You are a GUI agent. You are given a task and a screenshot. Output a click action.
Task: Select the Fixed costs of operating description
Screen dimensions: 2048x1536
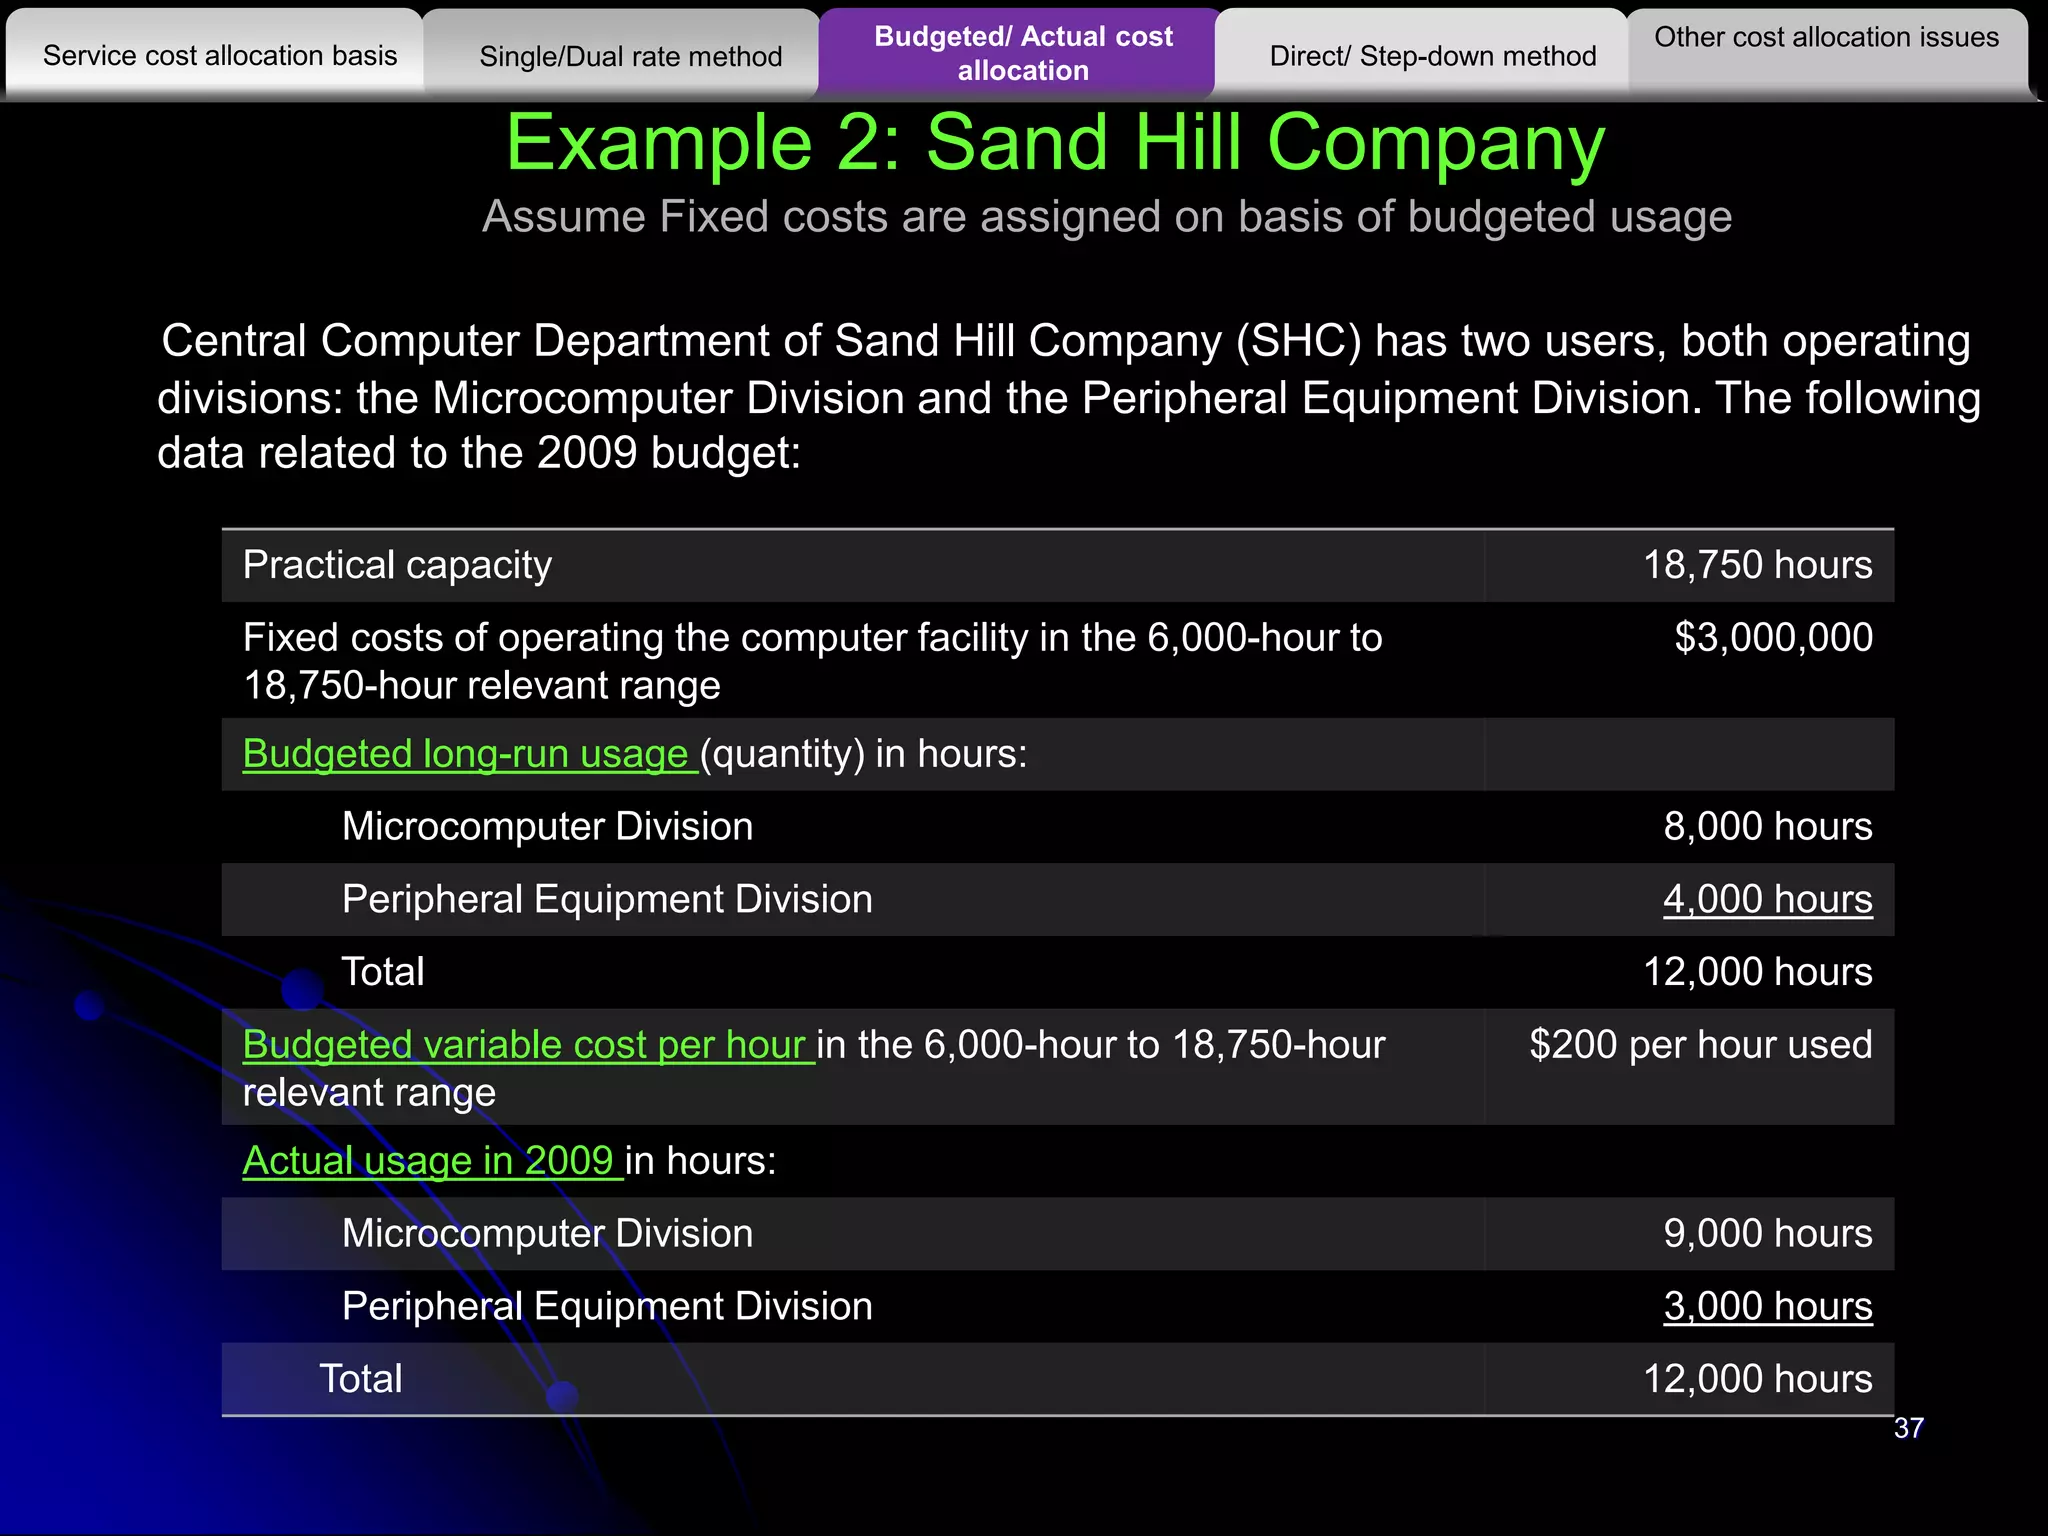(x=812, y=661)
